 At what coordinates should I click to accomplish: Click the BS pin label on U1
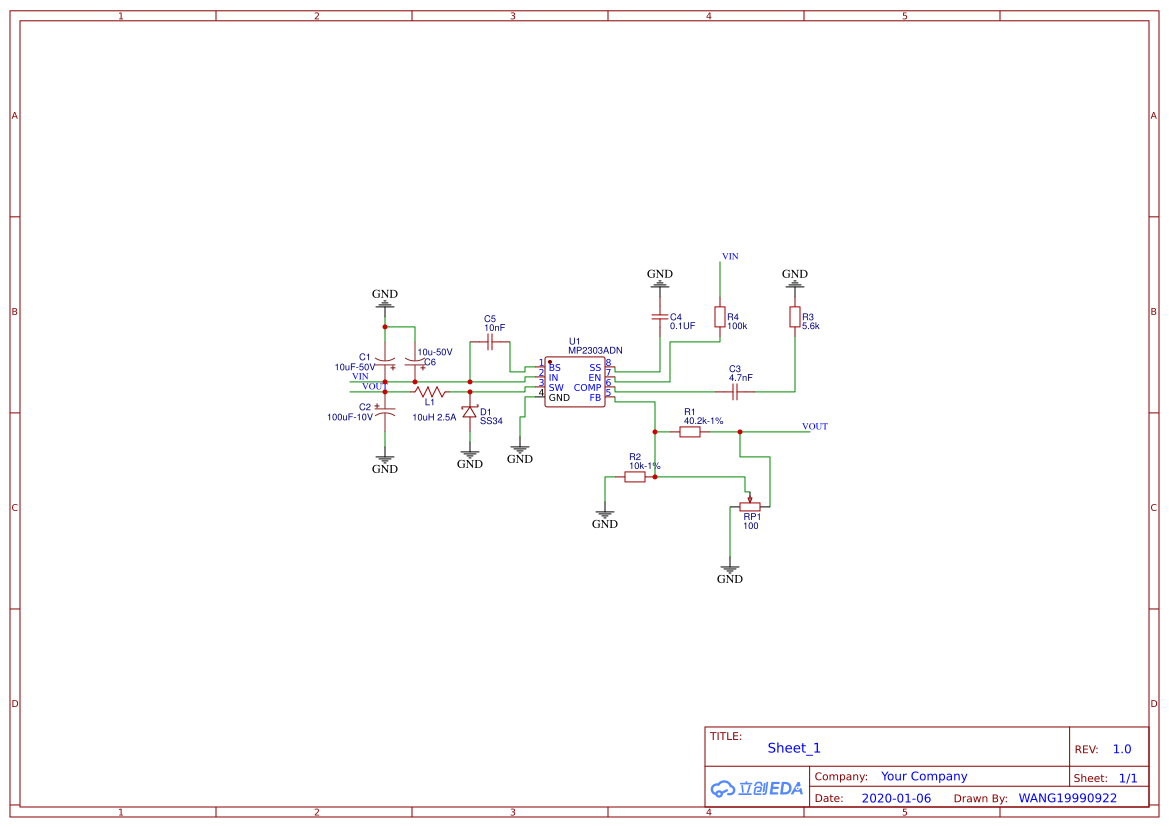(x=555, y=368)
